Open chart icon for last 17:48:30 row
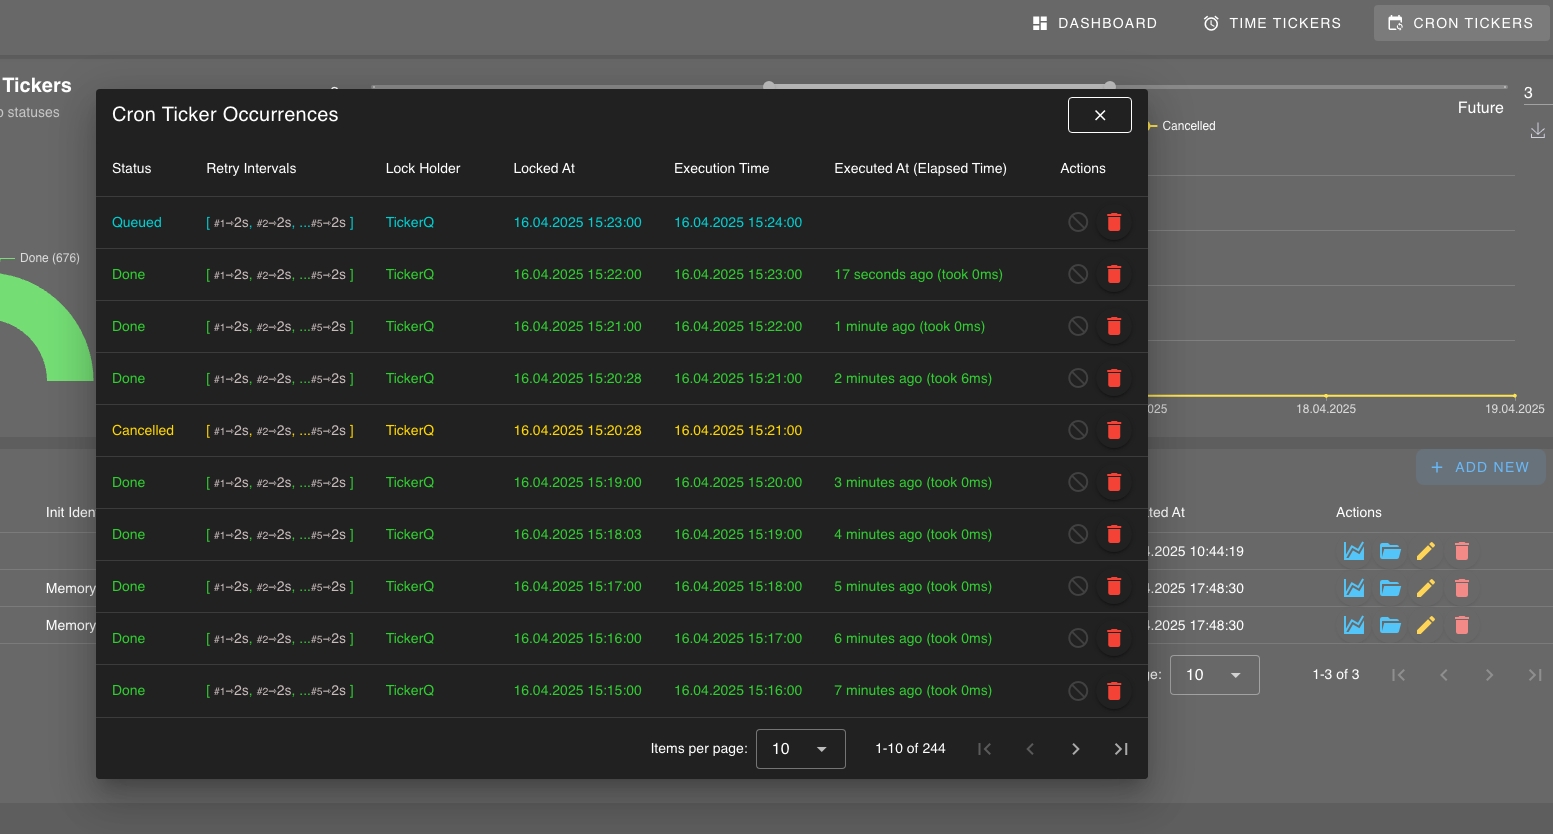 [x=1354, y=625]
